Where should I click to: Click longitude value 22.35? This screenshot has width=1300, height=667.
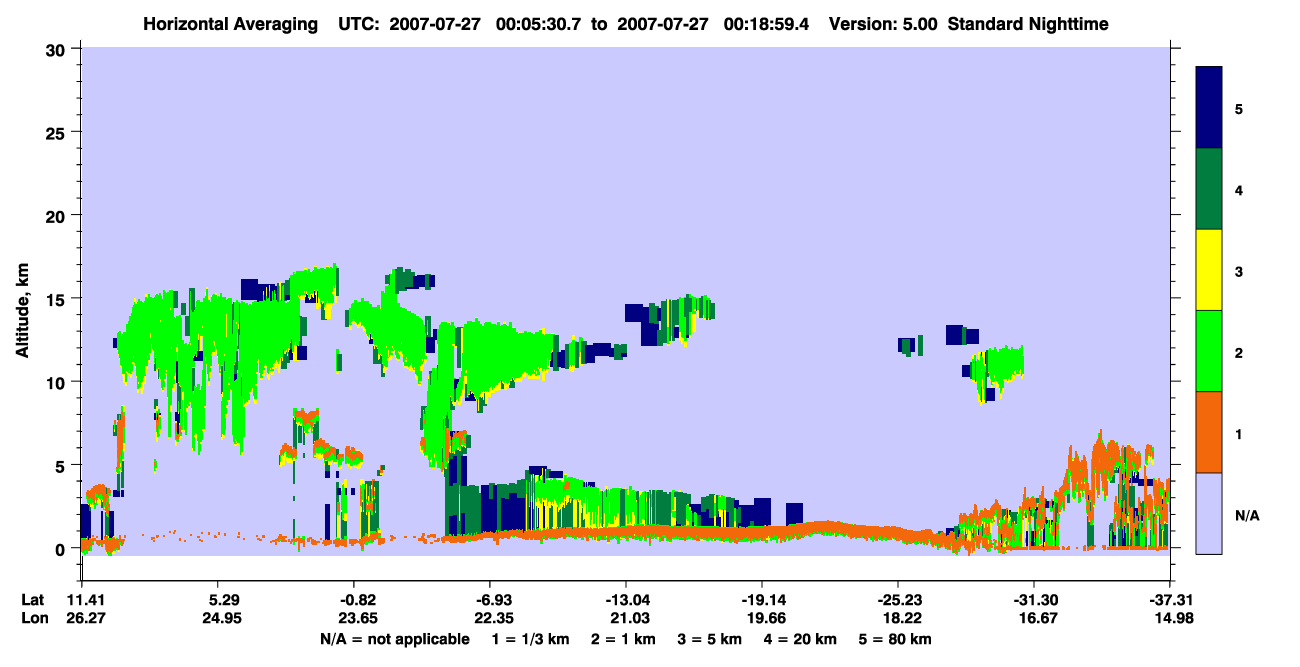point(495,619)
